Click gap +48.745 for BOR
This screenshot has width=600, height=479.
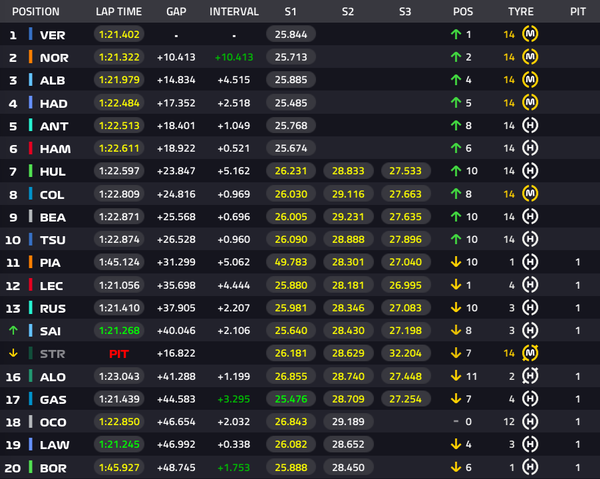point(176,468)
